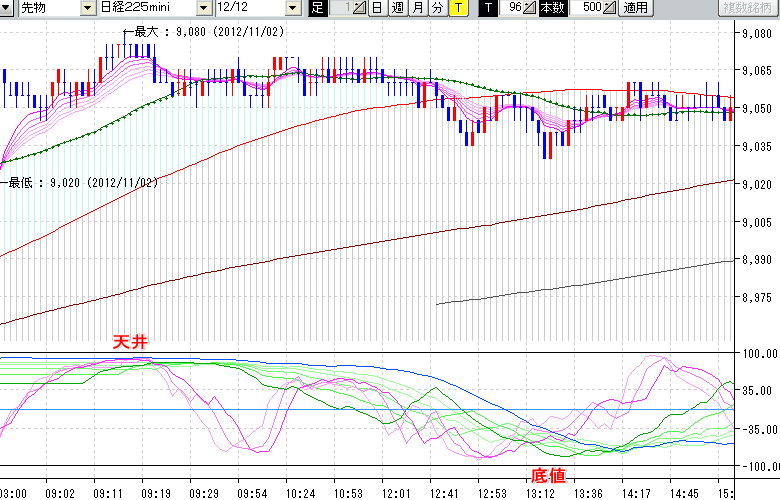Click the 複数銘柄 multiple symbols button
This screenshot has width=780, height=500.
pos(748,8)
